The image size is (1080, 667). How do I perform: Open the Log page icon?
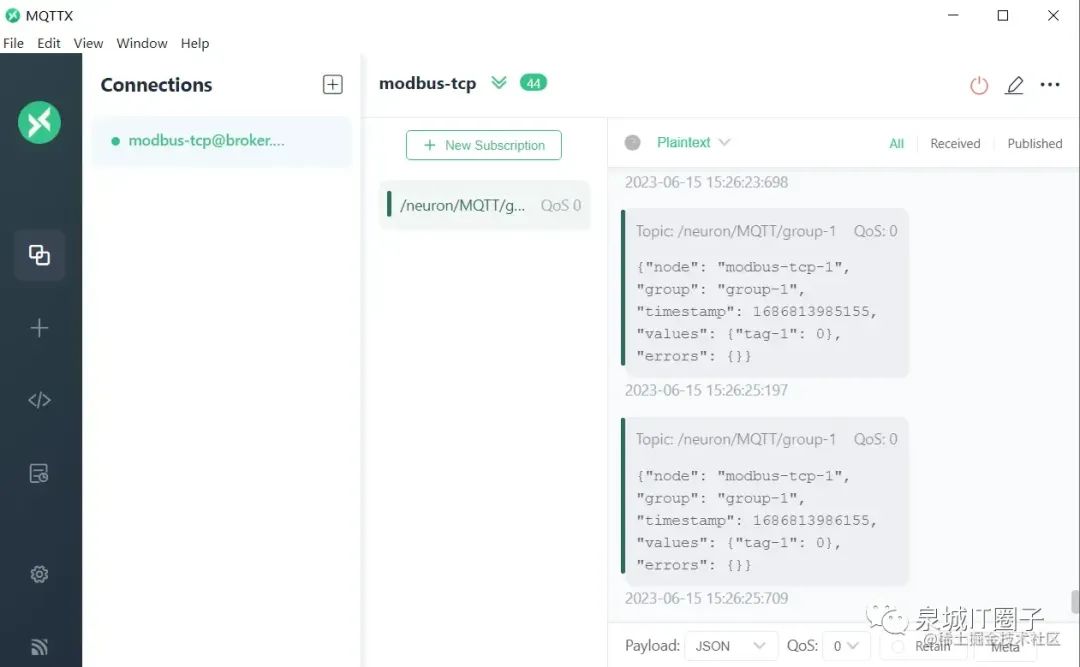point(39,473)
